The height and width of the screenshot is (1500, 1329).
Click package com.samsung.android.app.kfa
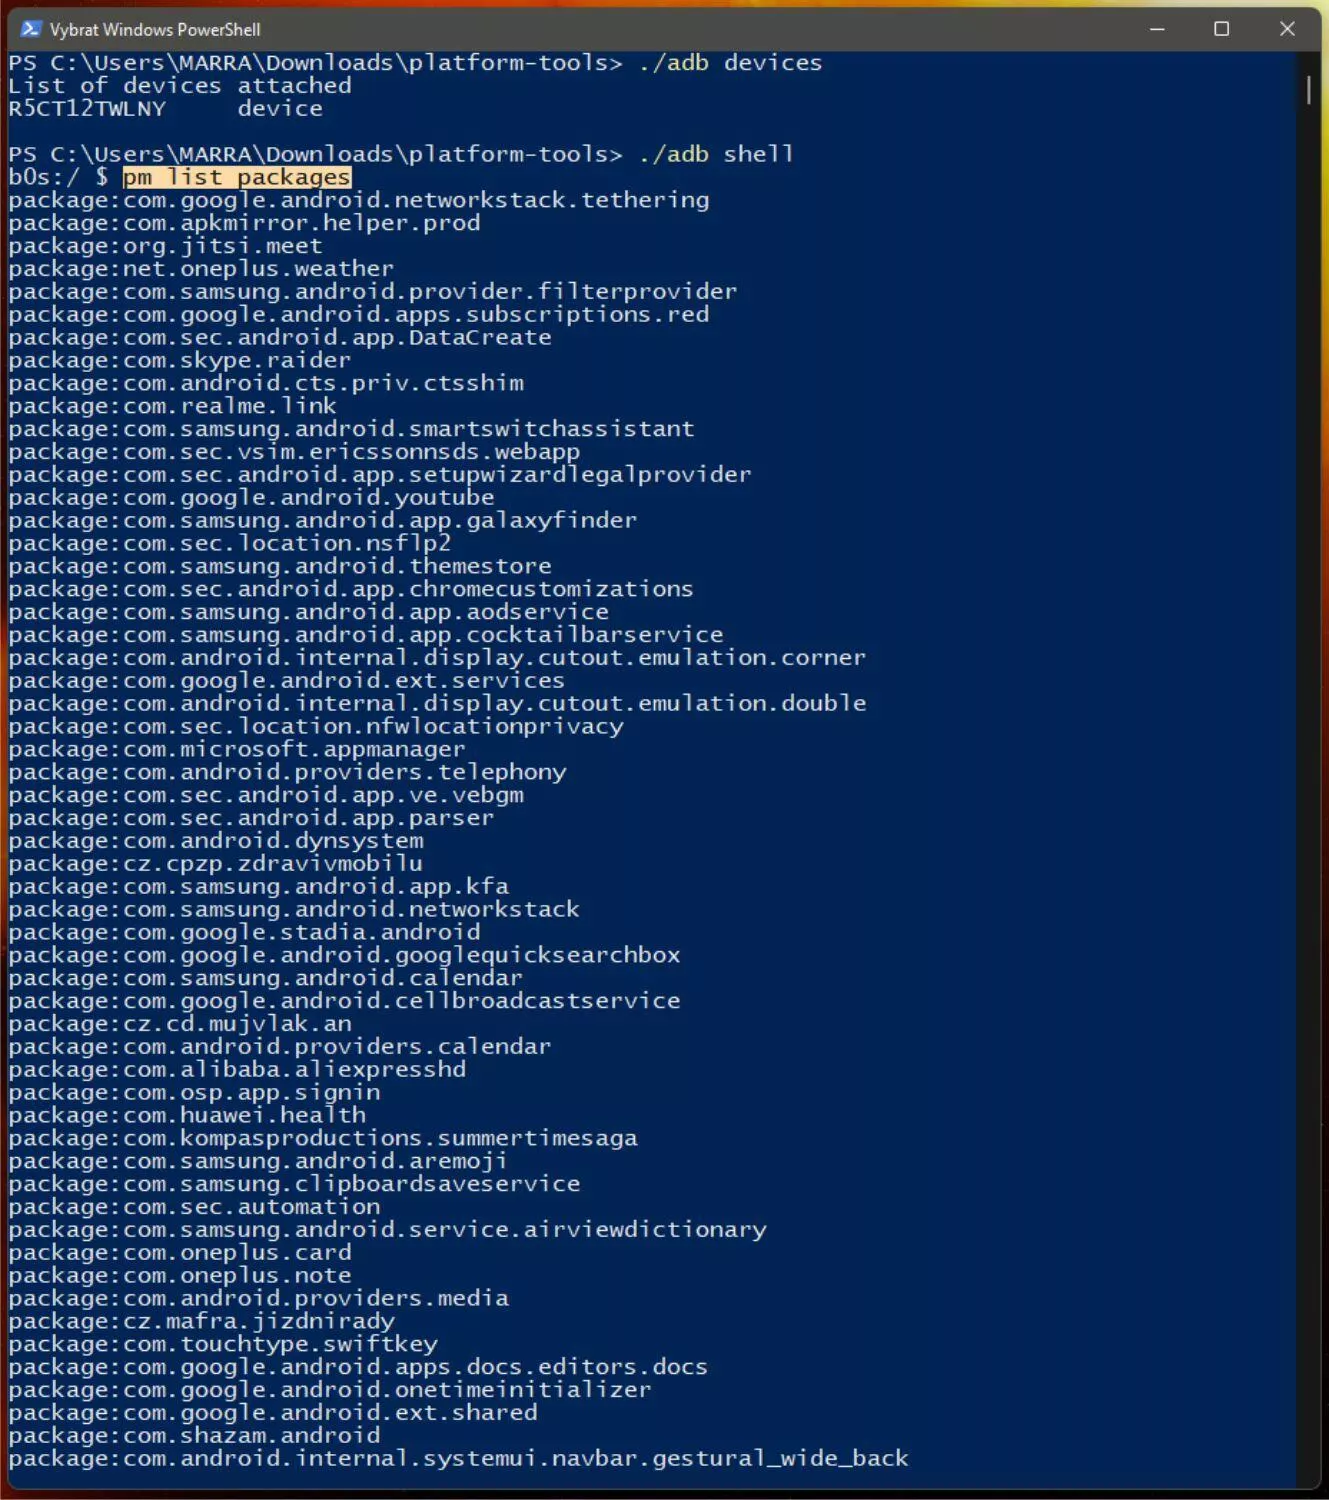(x=258, y=886)
